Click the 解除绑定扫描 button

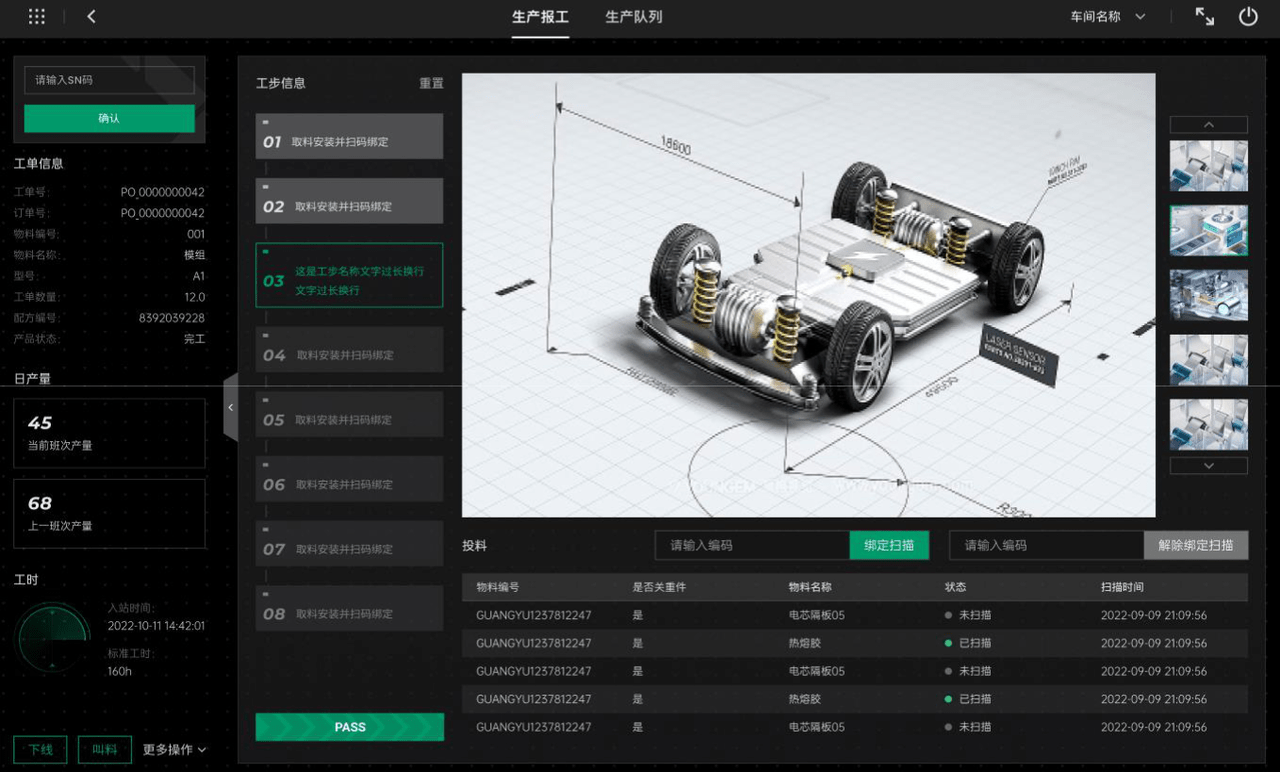point(1195,545)
